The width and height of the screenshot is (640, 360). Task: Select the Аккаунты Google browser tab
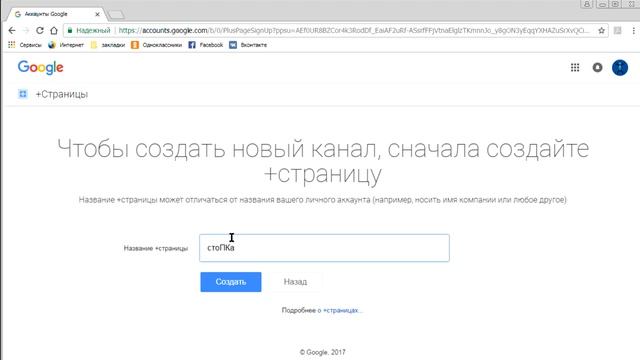click(x=57, y=14)
